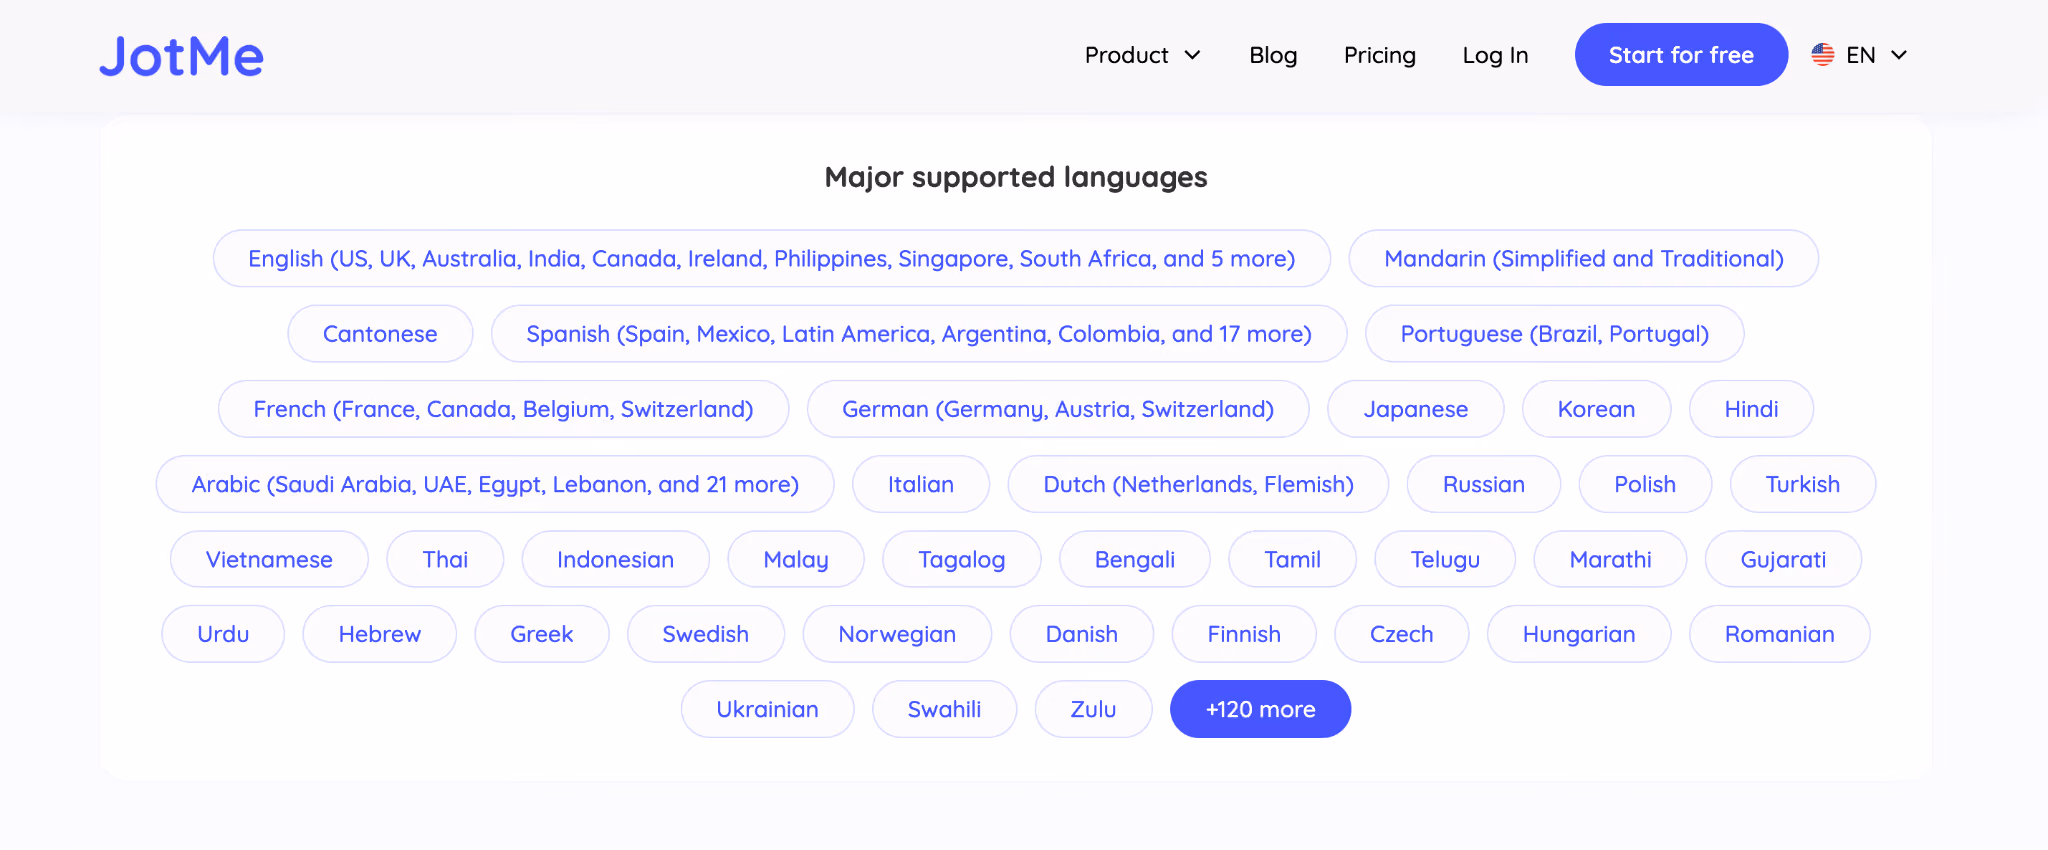Expand the Product menu chevron

[x=1192, y=55]
